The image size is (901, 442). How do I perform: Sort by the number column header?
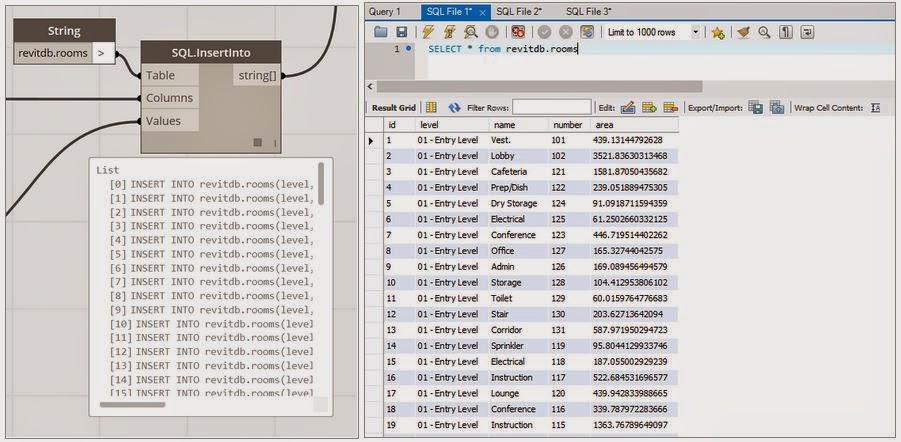point(568,125)
